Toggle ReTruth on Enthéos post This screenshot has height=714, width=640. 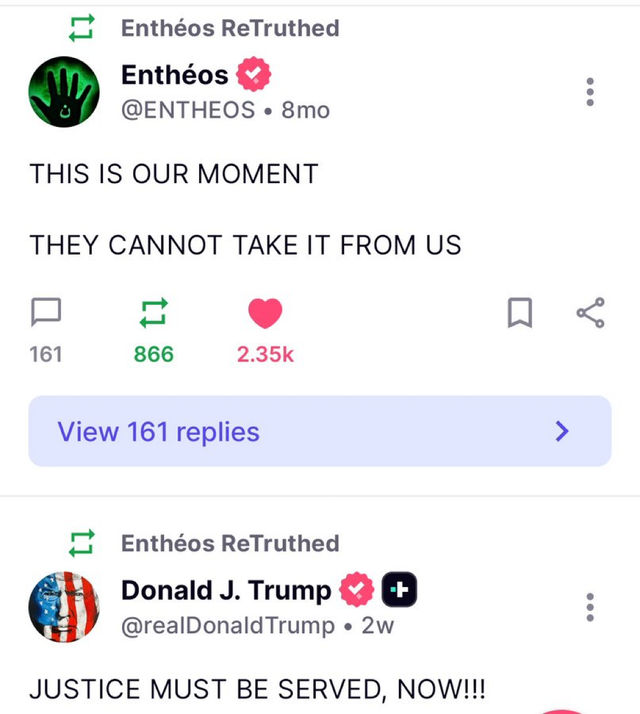[x=154, y=313]
